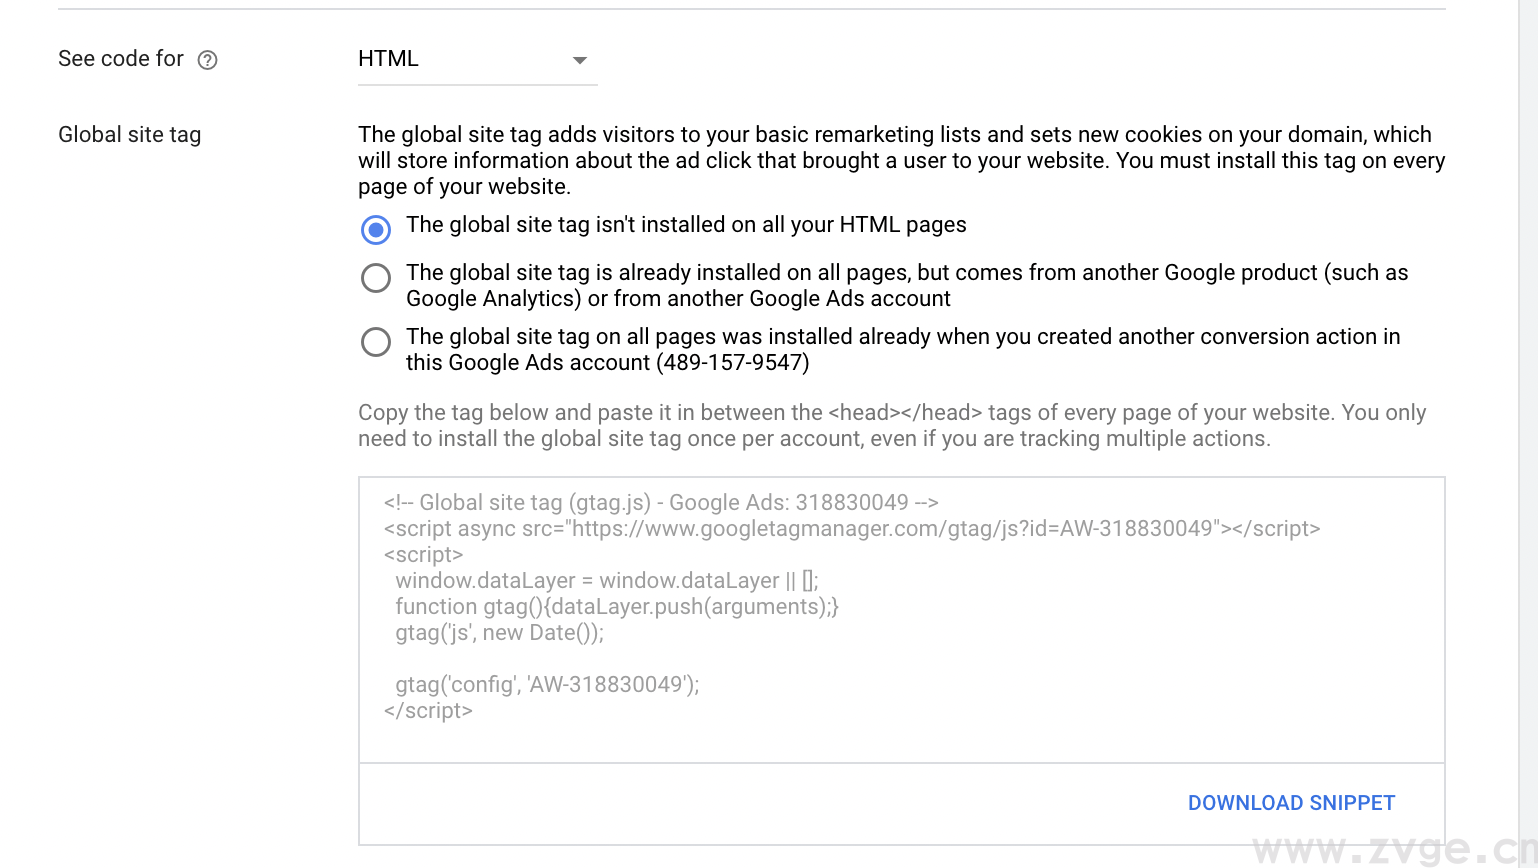1538x868 pixels.
Task: Click the gtag('config', 'AW-318830049') code line
Action: pyautogui.click(x=547, y=685)
